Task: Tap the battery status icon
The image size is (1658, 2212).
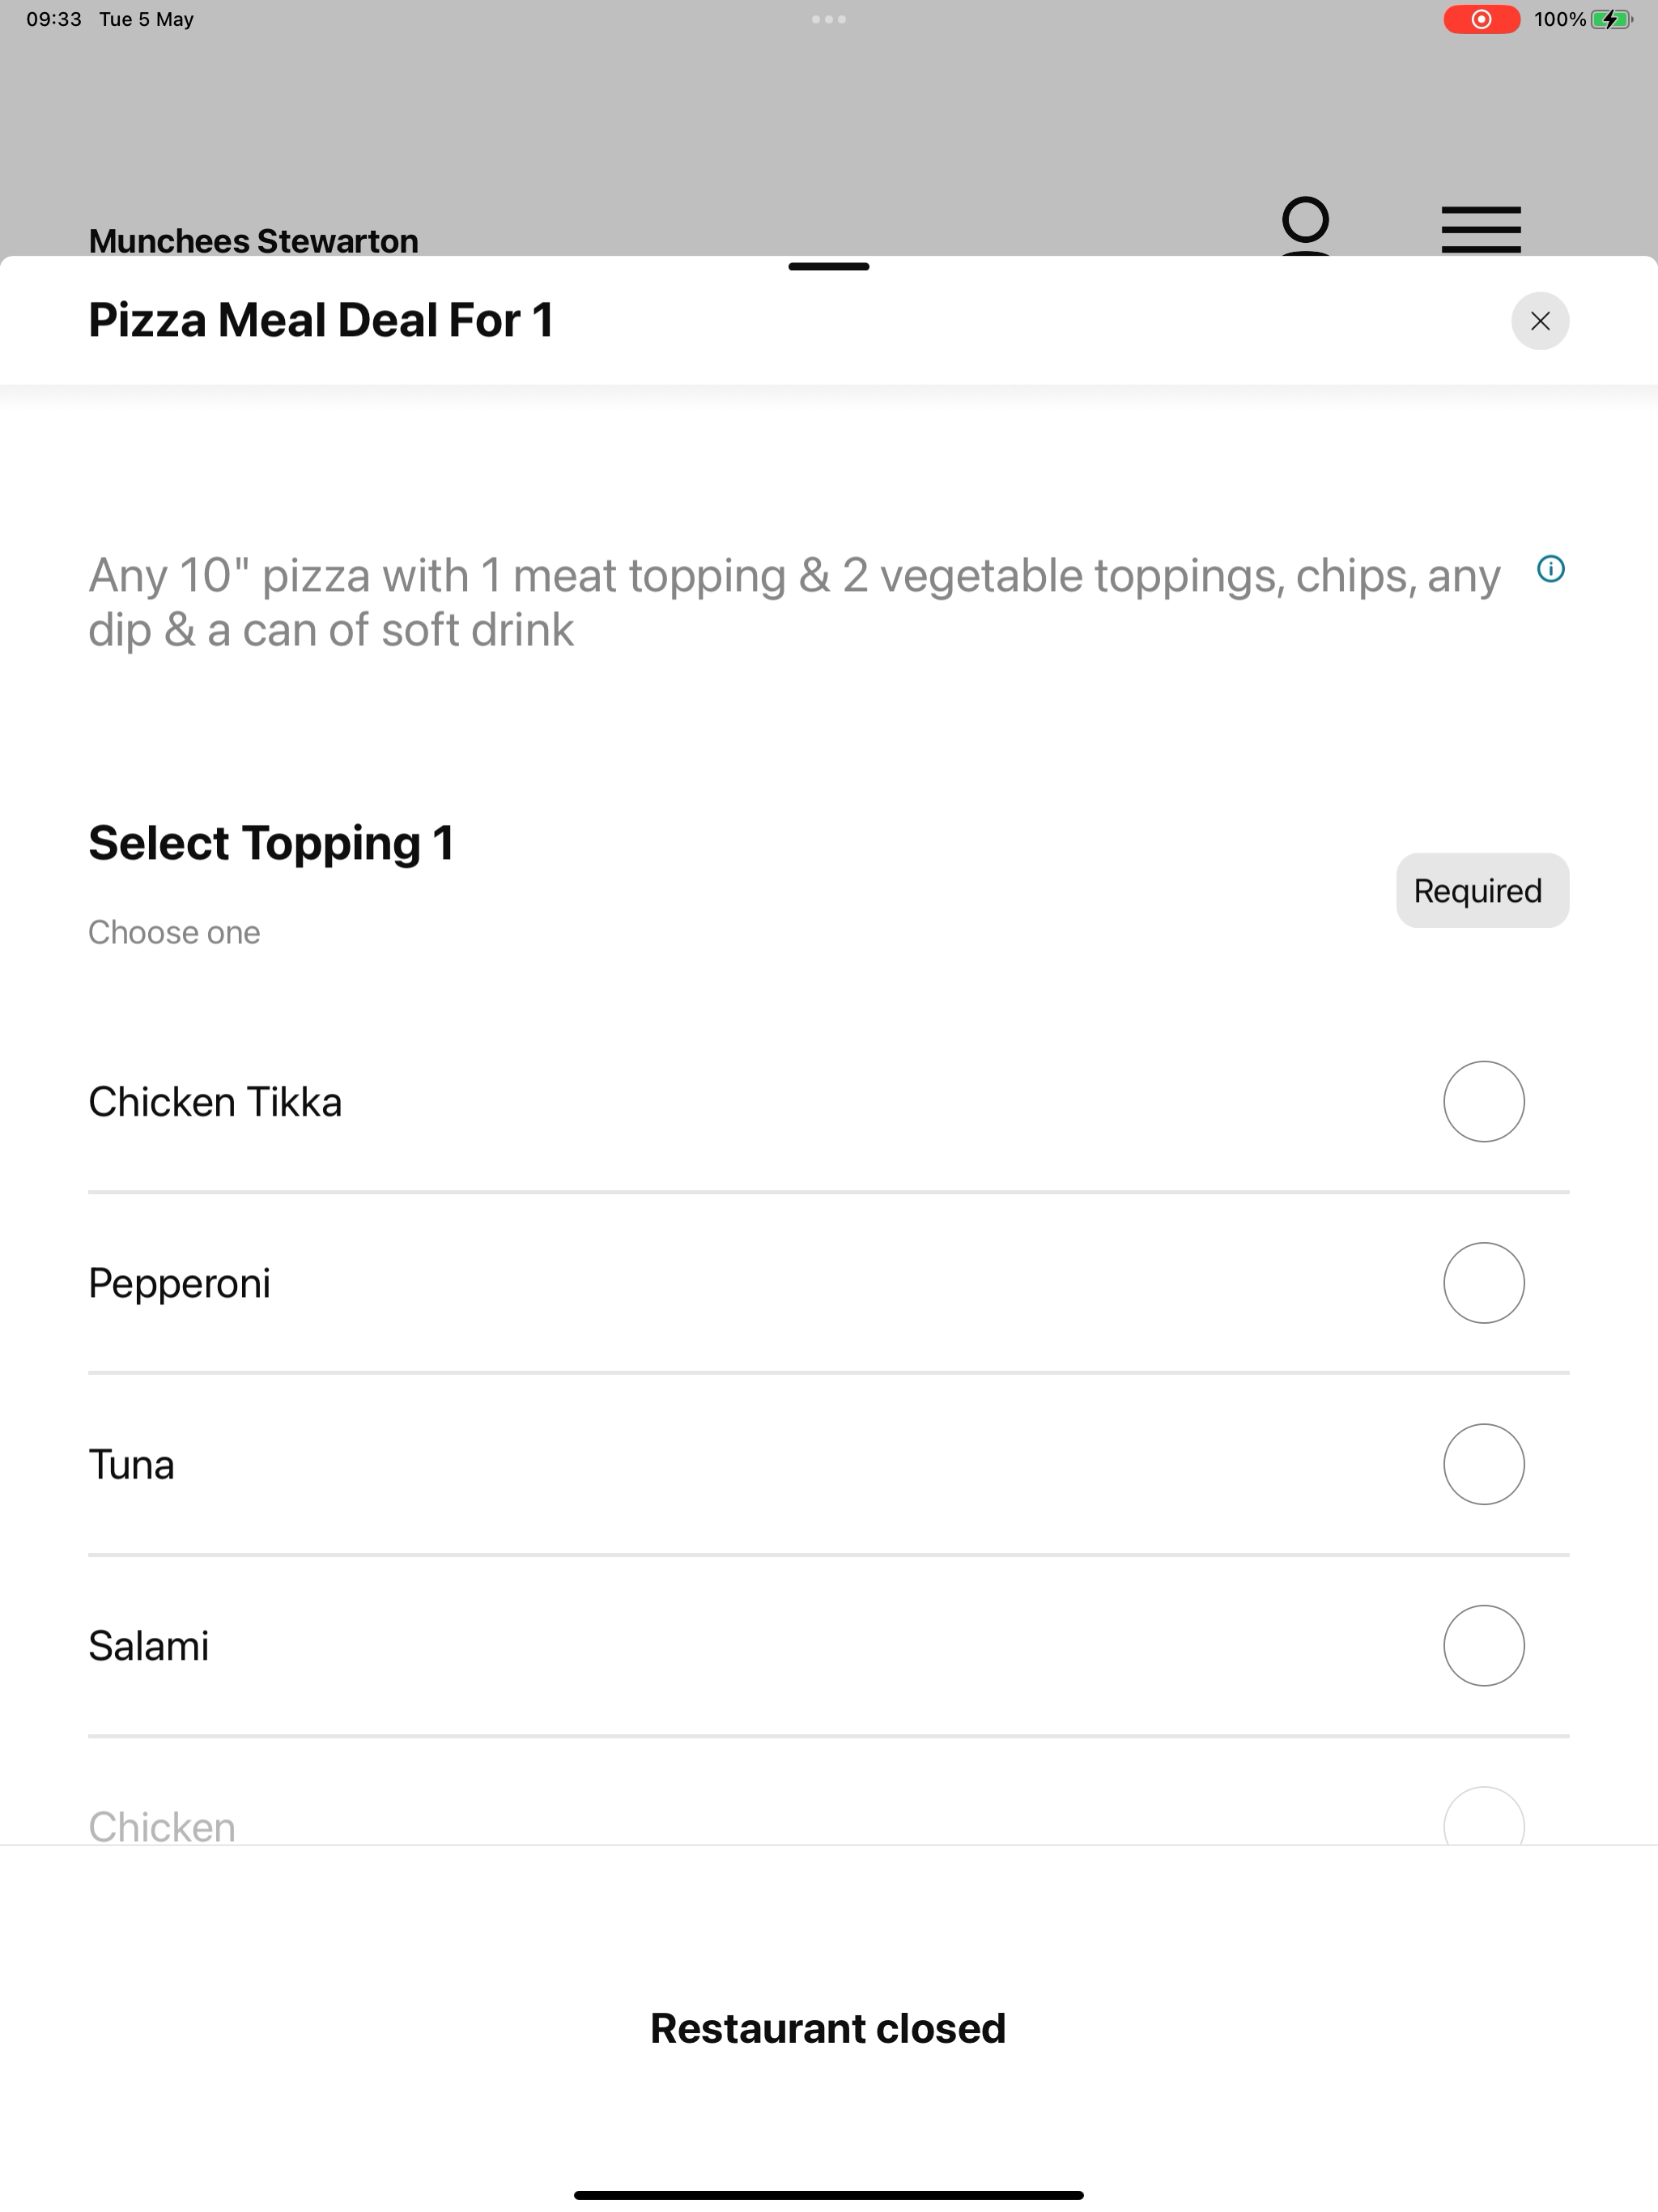Action: click(x=1611, y=19)
